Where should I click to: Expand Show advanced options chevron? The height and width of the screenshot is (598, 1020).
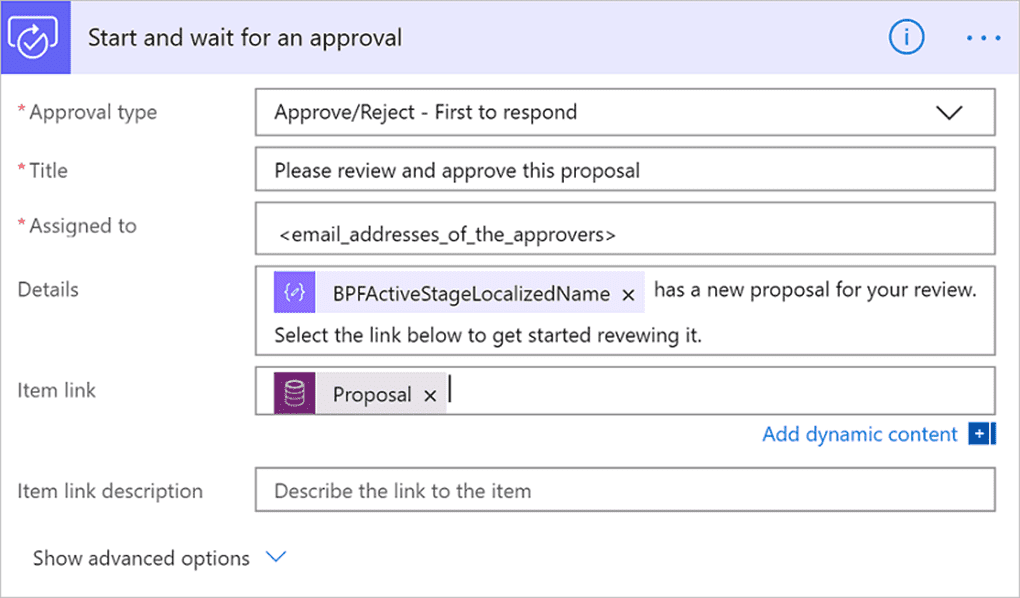275,558
